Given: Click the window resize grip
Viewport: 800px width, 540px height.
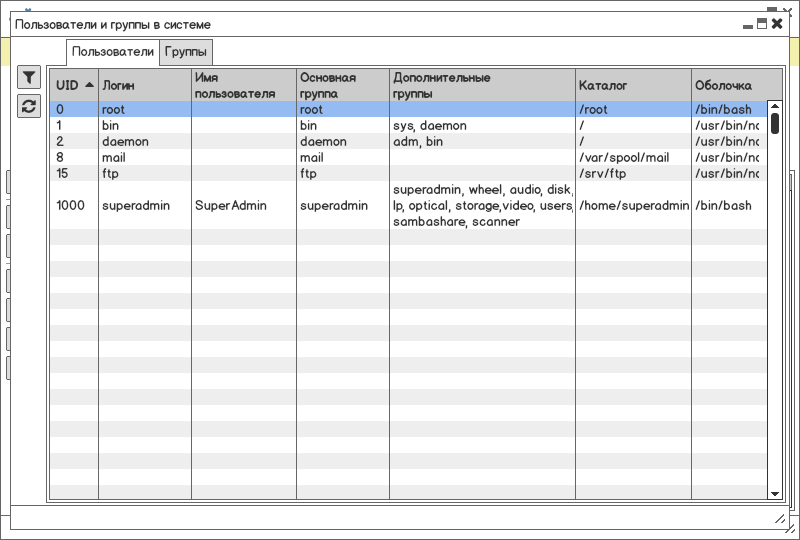Looking at the screenshot, I should pos(780,519).
